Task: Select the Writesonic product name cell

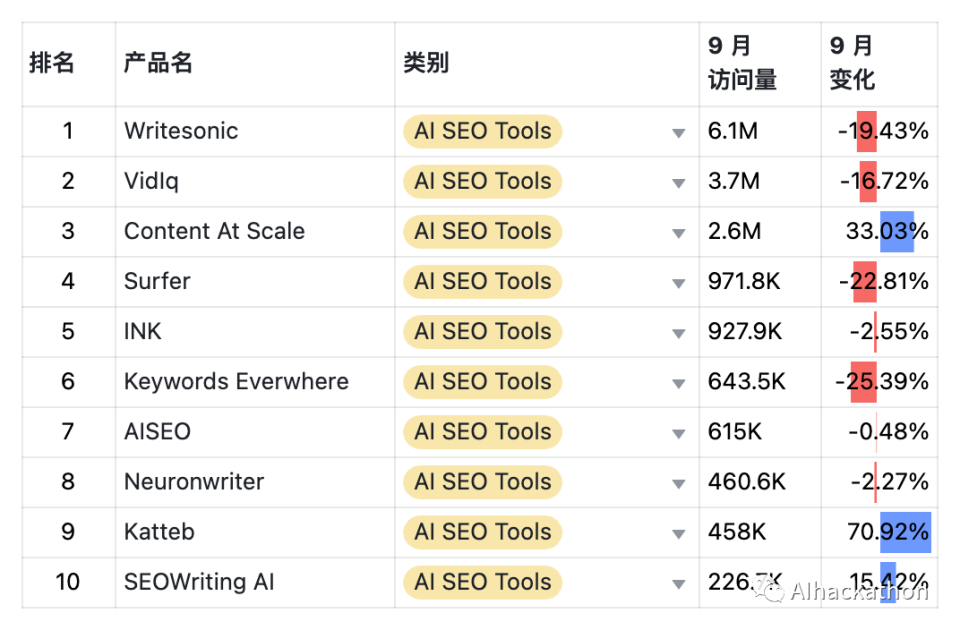Action: tap(181, 131)
